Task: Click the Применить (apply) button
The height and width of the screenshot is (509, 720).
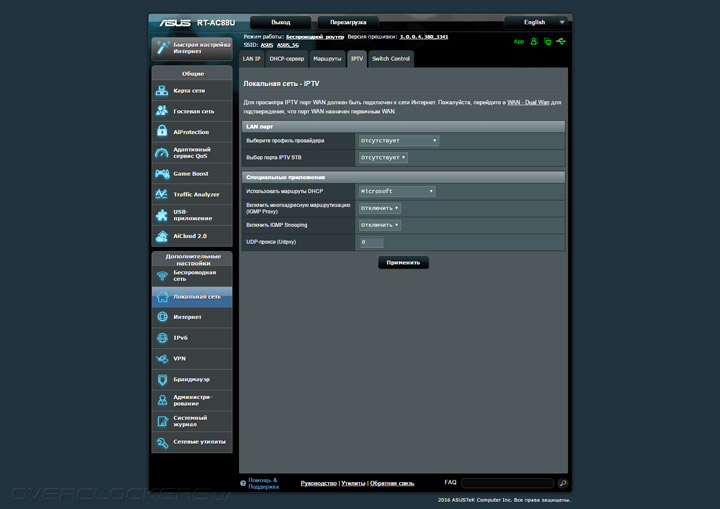Action: click(x=403, y=263)
